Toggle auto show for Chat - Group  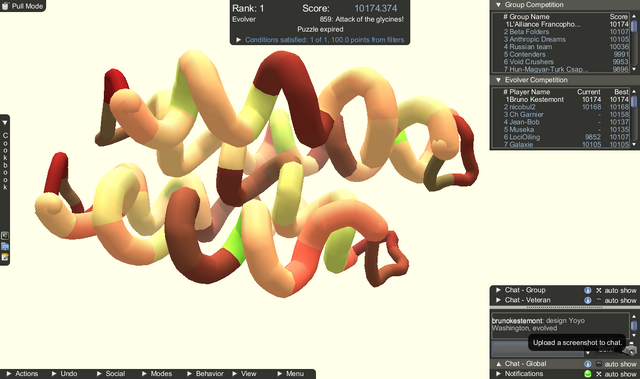pos(599,290)
